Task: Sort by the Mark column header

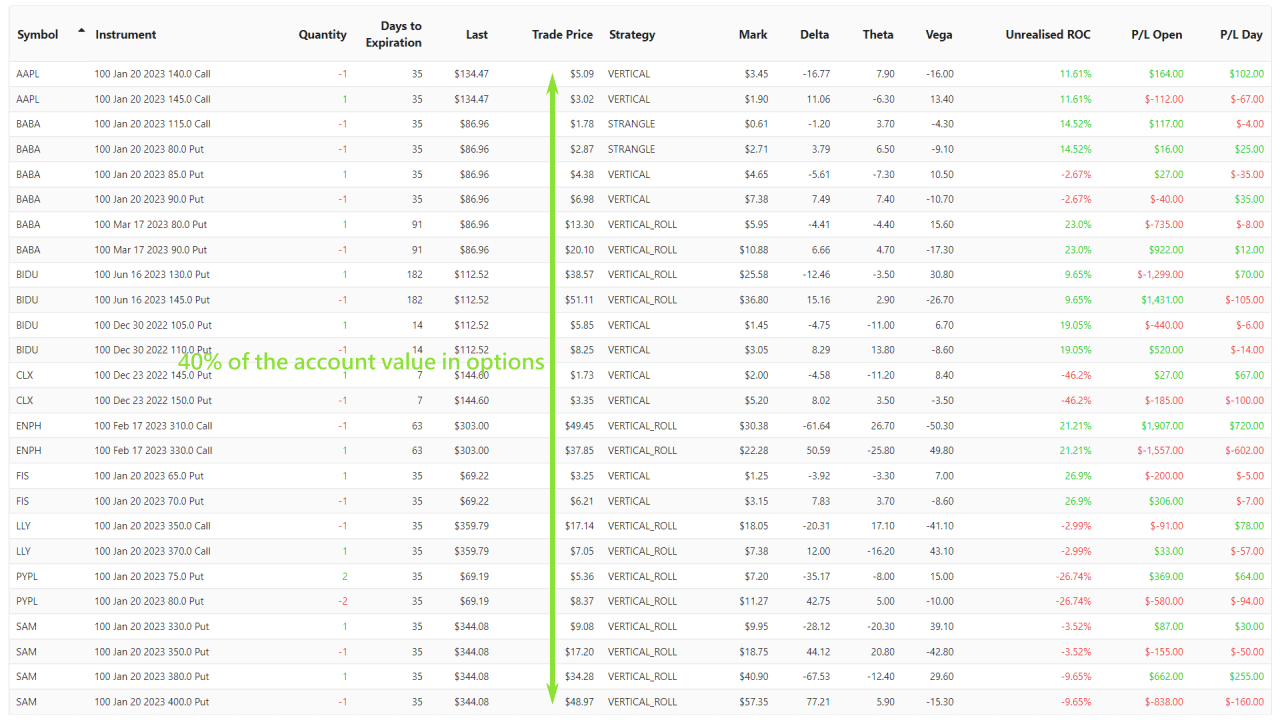Action: click(753, 34)
